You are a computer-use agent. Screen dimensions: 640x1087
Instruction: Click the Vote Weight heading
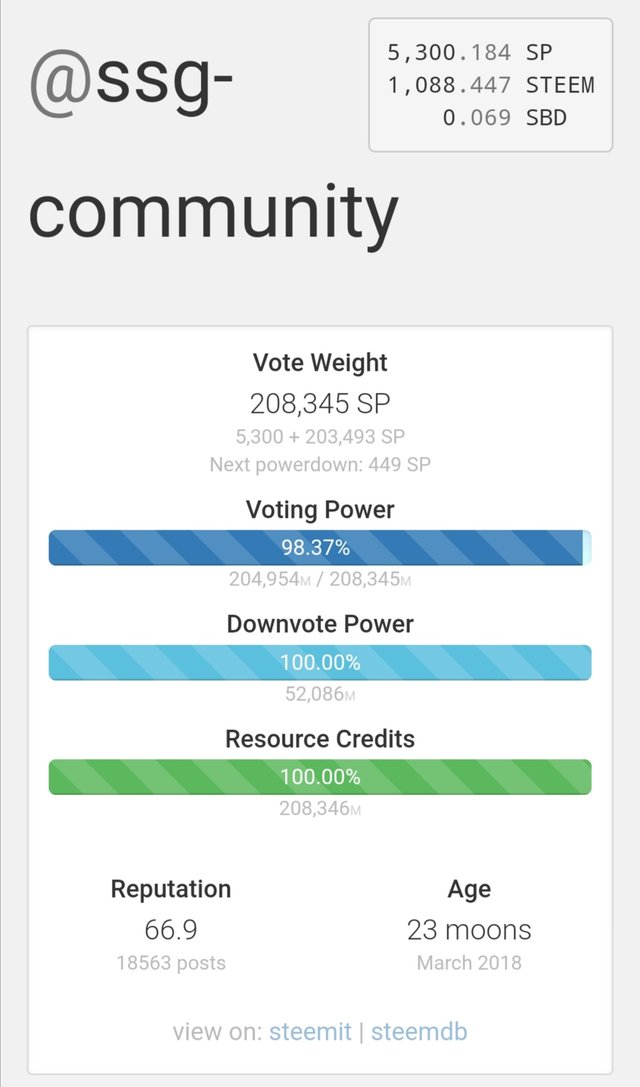(x=320, y=362)
